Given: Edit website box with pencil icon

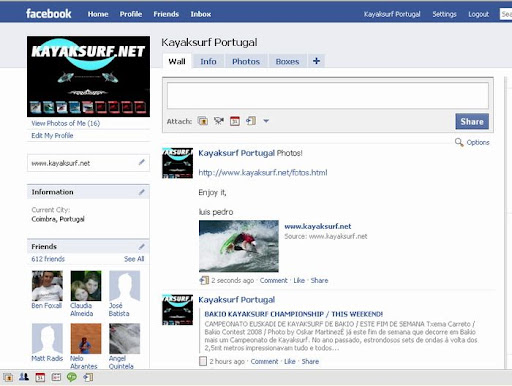Looking at the screenshot, I should pos(142,162).
